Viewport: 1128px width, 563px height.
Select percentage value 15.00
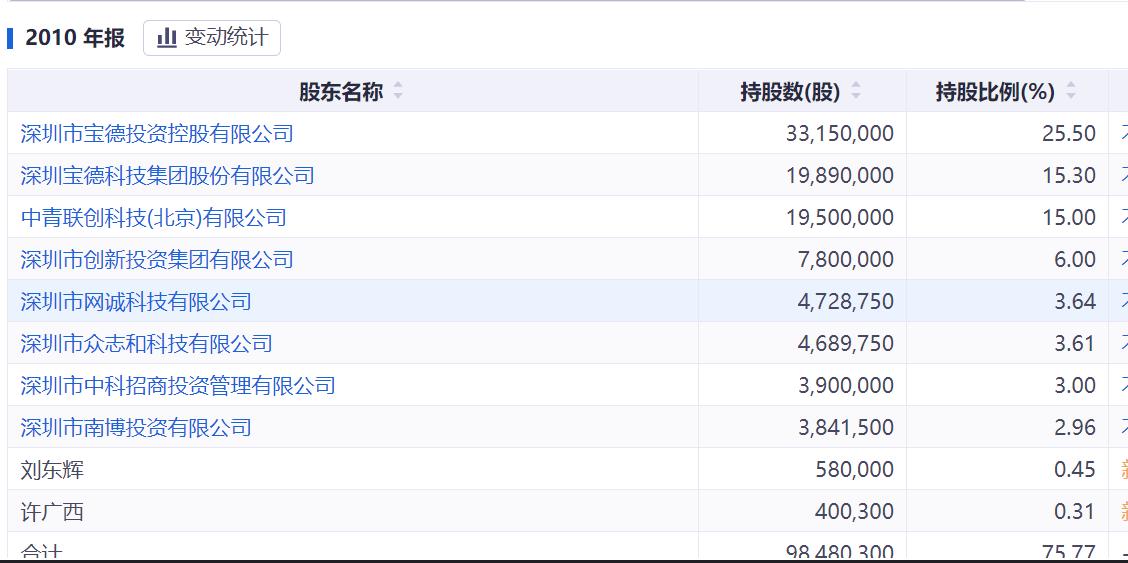click(x=1069, y=217)
